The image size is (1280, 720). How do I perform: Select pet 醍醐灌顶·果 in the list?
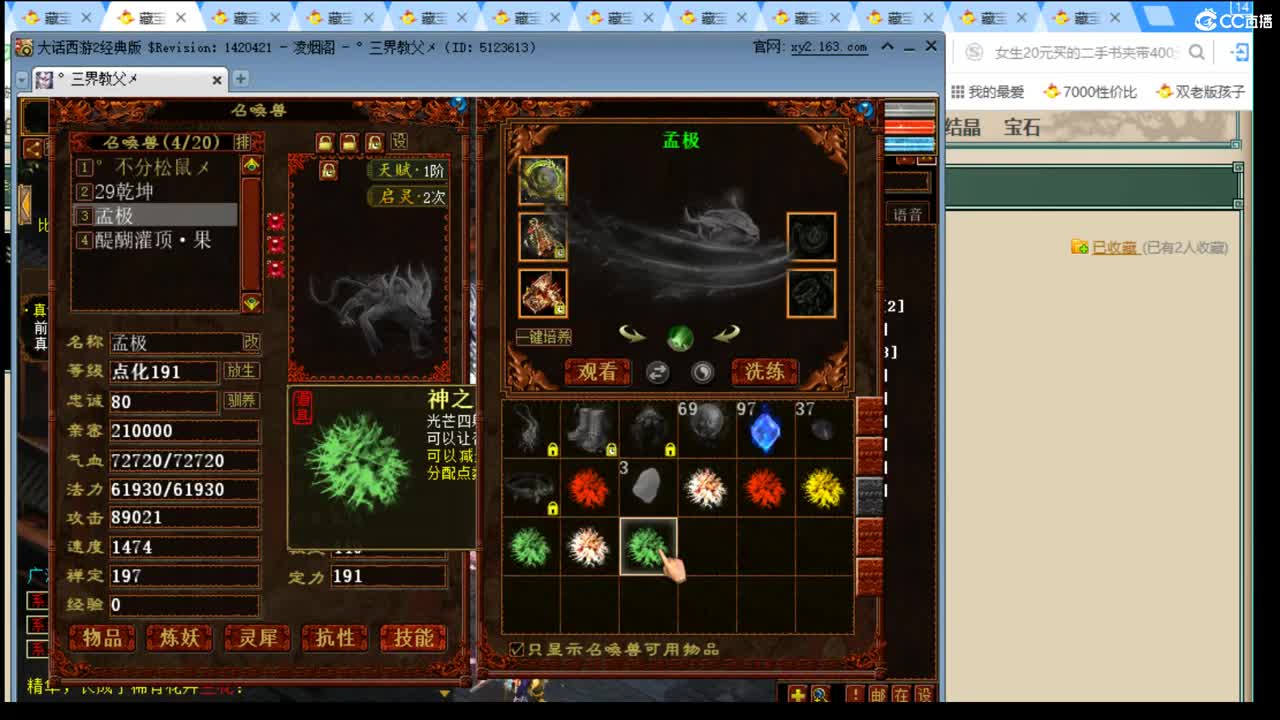pyautogui.click(x=155, y=240)
